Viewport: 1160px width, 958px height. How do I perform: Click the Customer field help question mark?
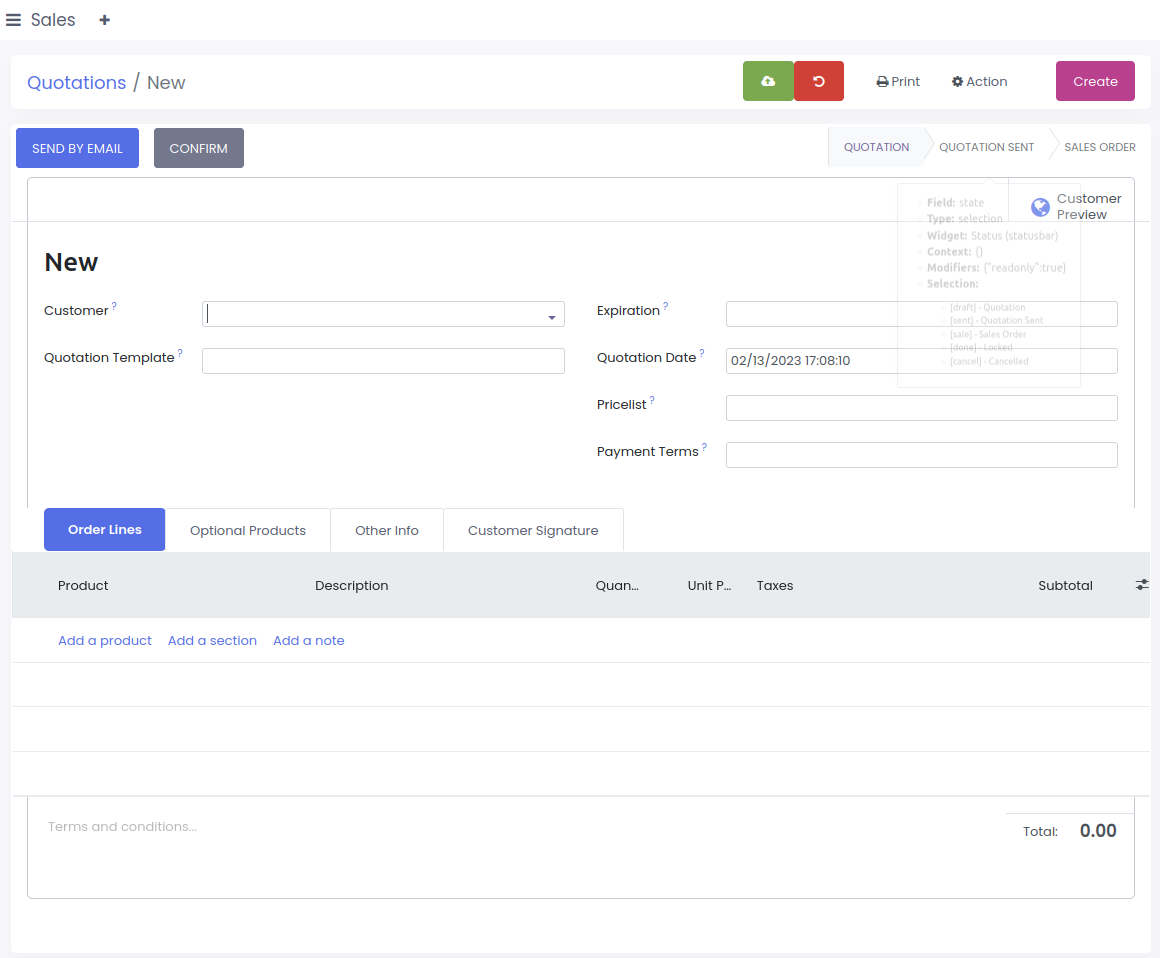tap(114, 306)
